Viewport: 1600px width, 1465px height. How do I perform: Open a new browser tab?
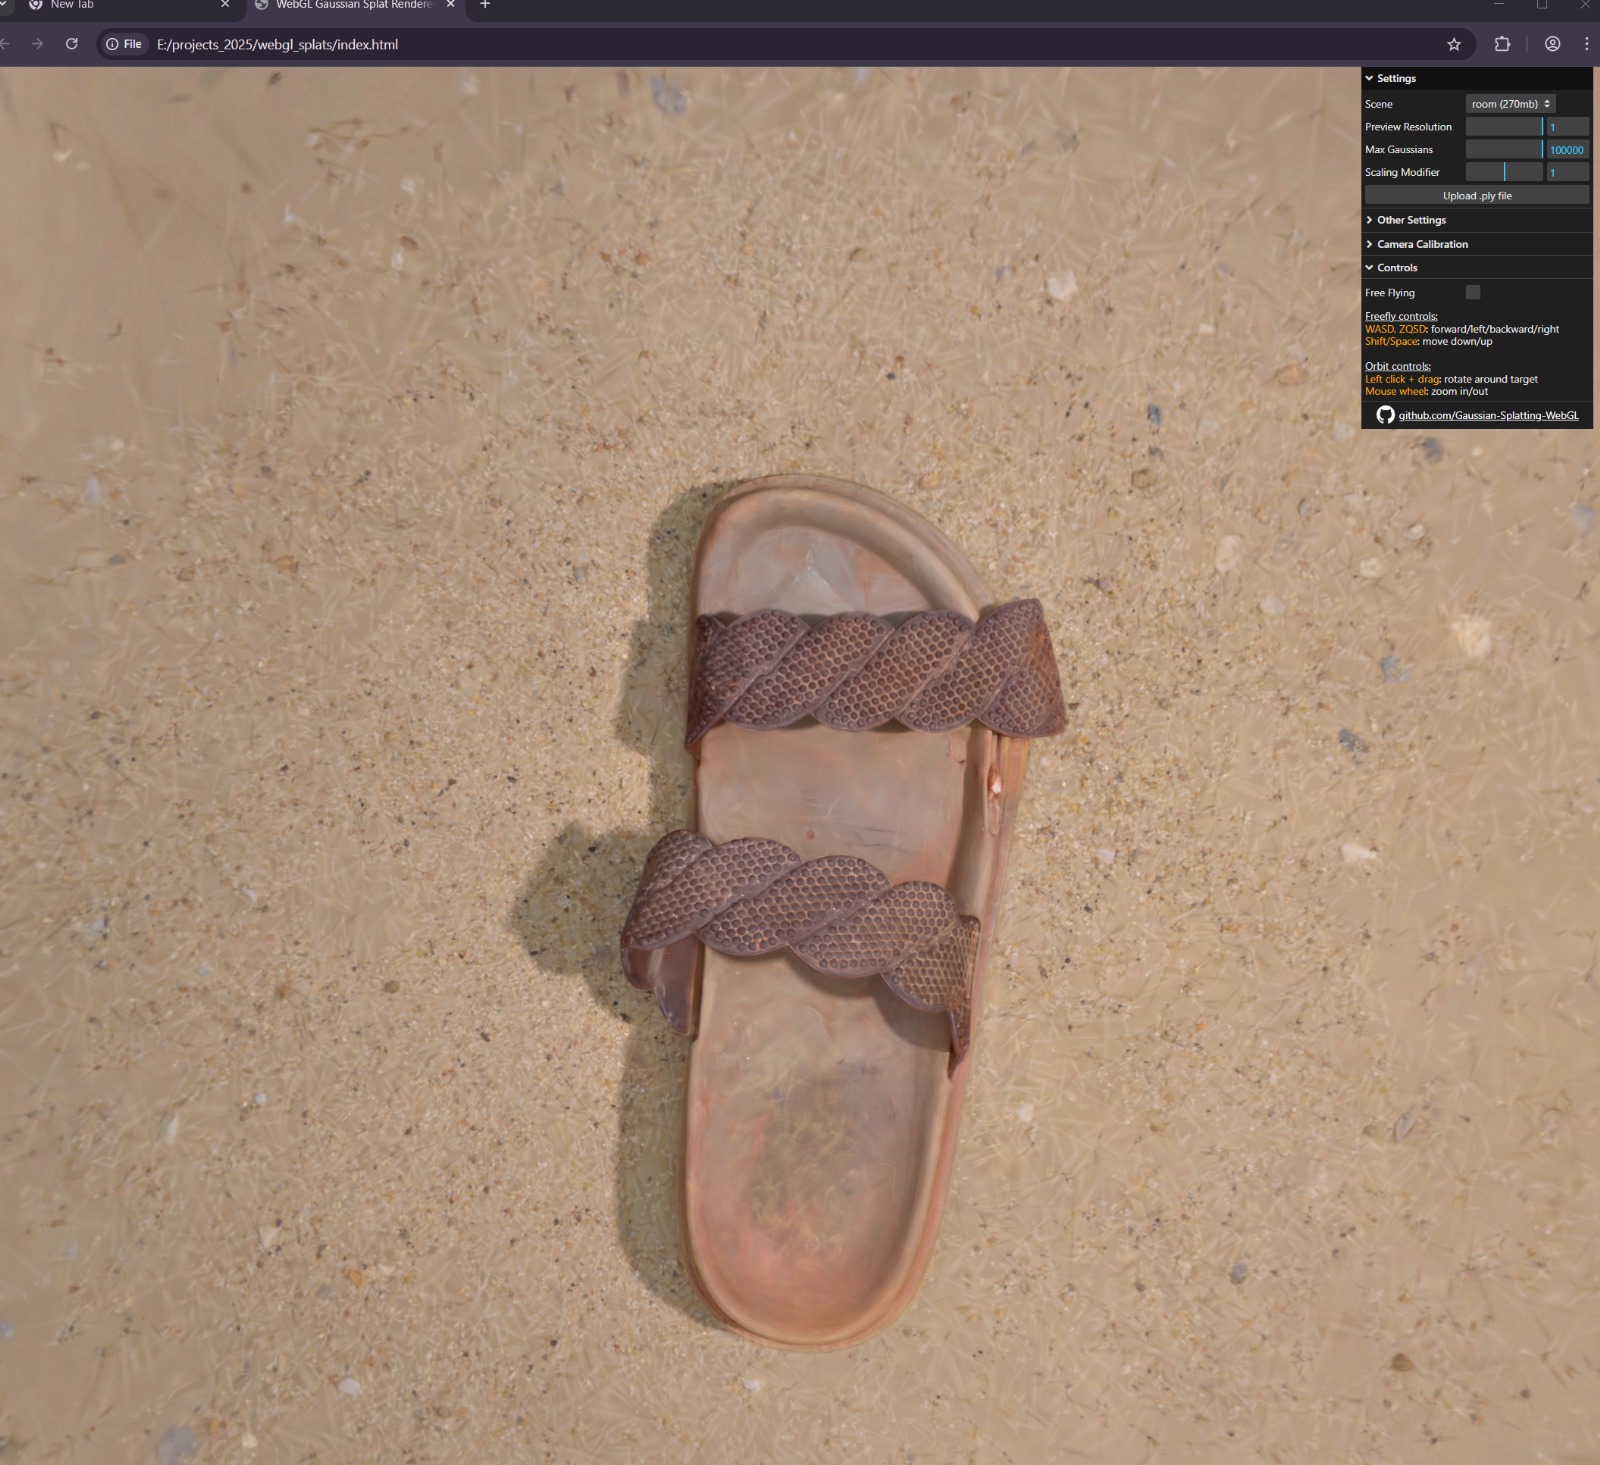click(485, 5)
